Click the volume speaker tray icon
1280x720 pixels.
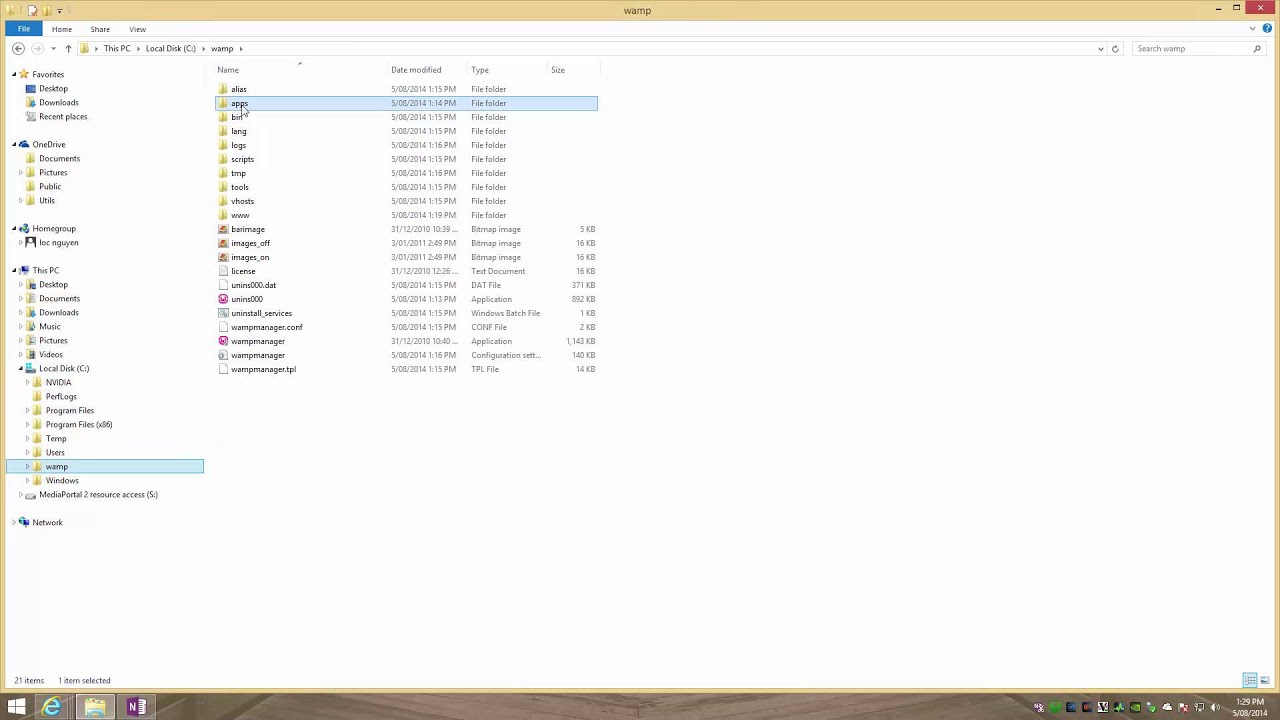(1215, 708)
